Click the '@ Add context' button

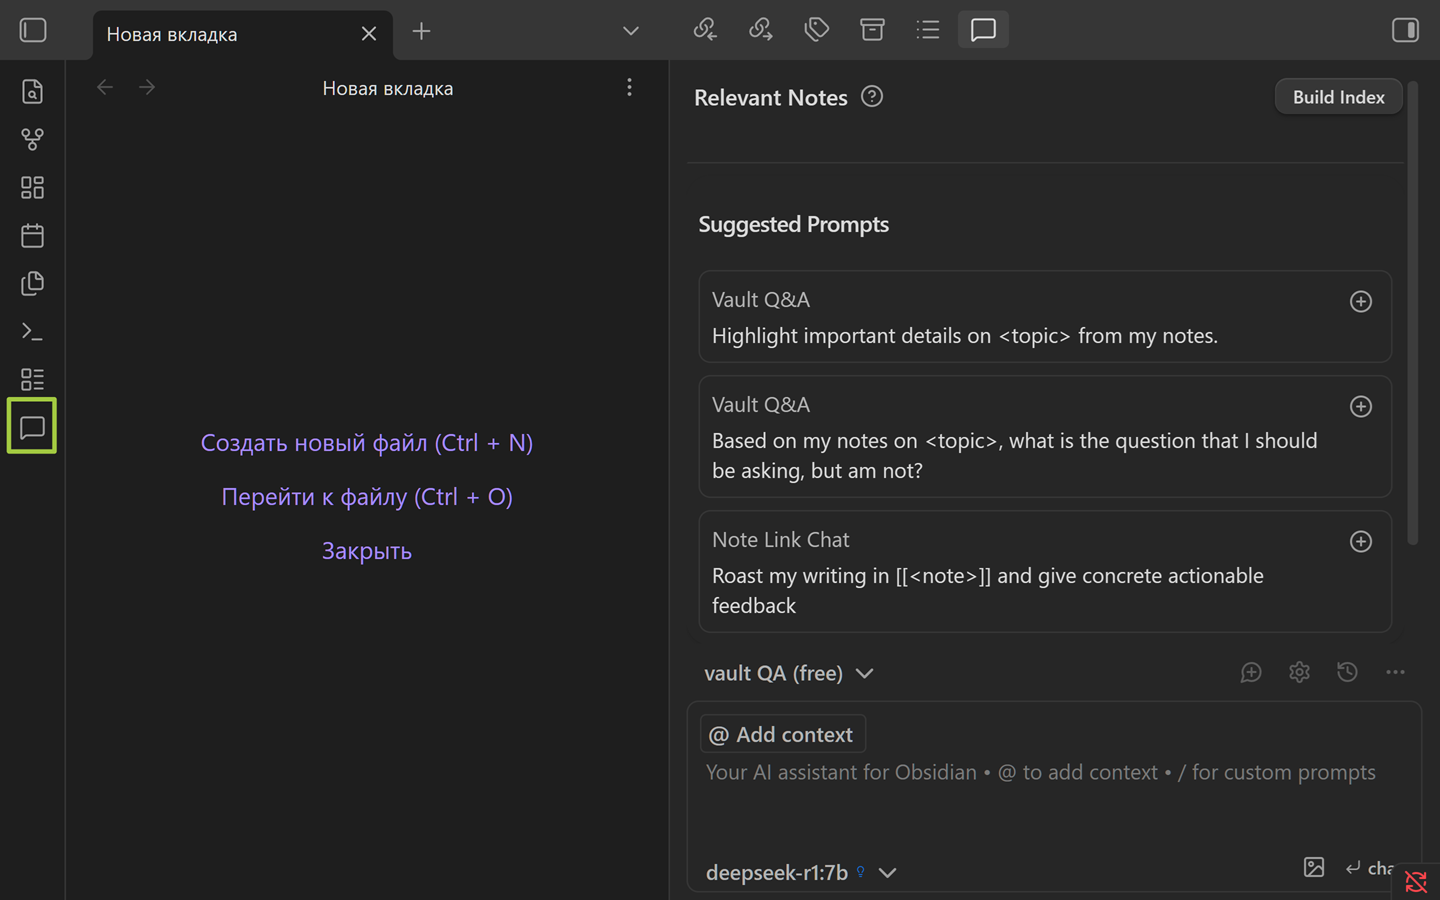[x=782, y=735]
